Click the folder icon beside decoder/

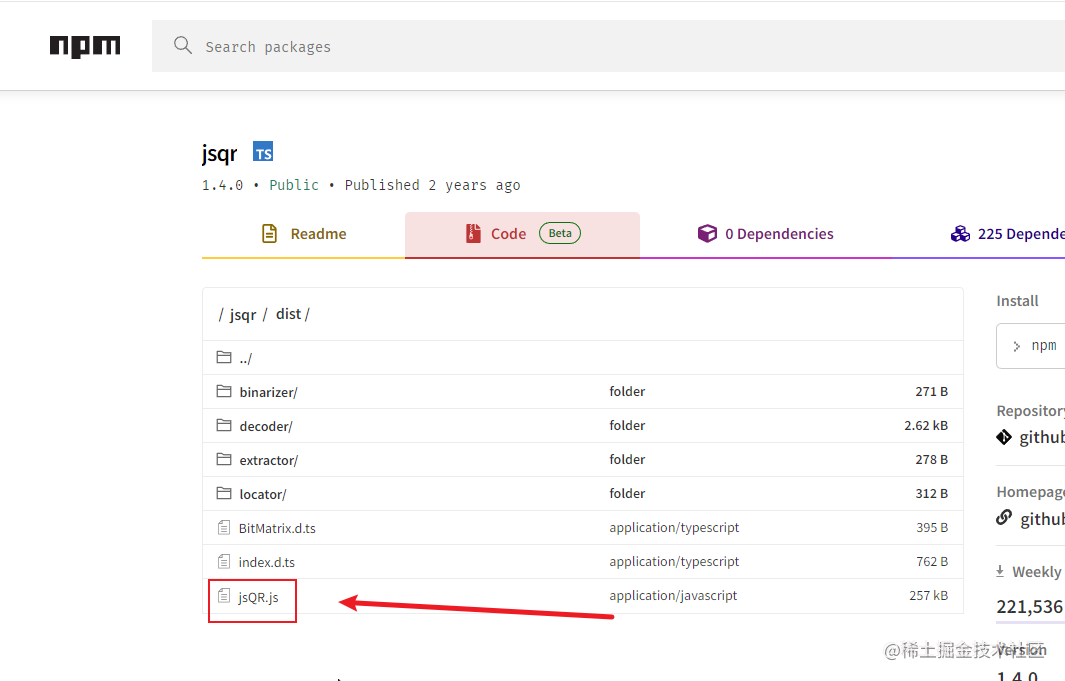click(223, 425)
